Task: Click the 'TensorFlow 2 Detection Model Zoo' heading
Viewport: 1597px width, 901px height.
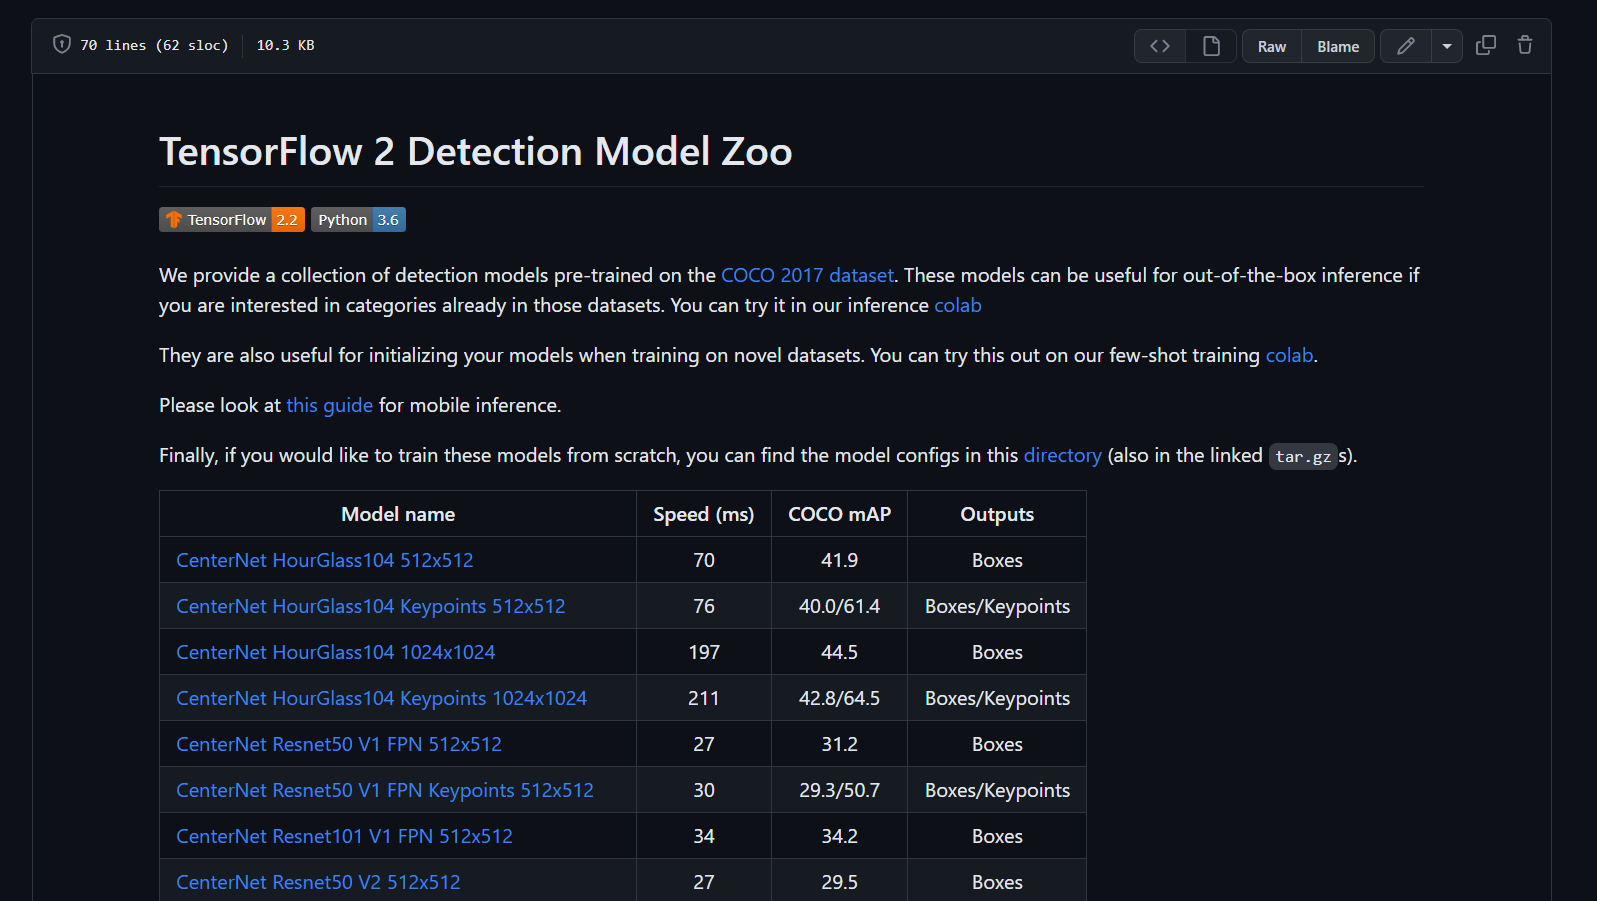Action: (476, 152)
